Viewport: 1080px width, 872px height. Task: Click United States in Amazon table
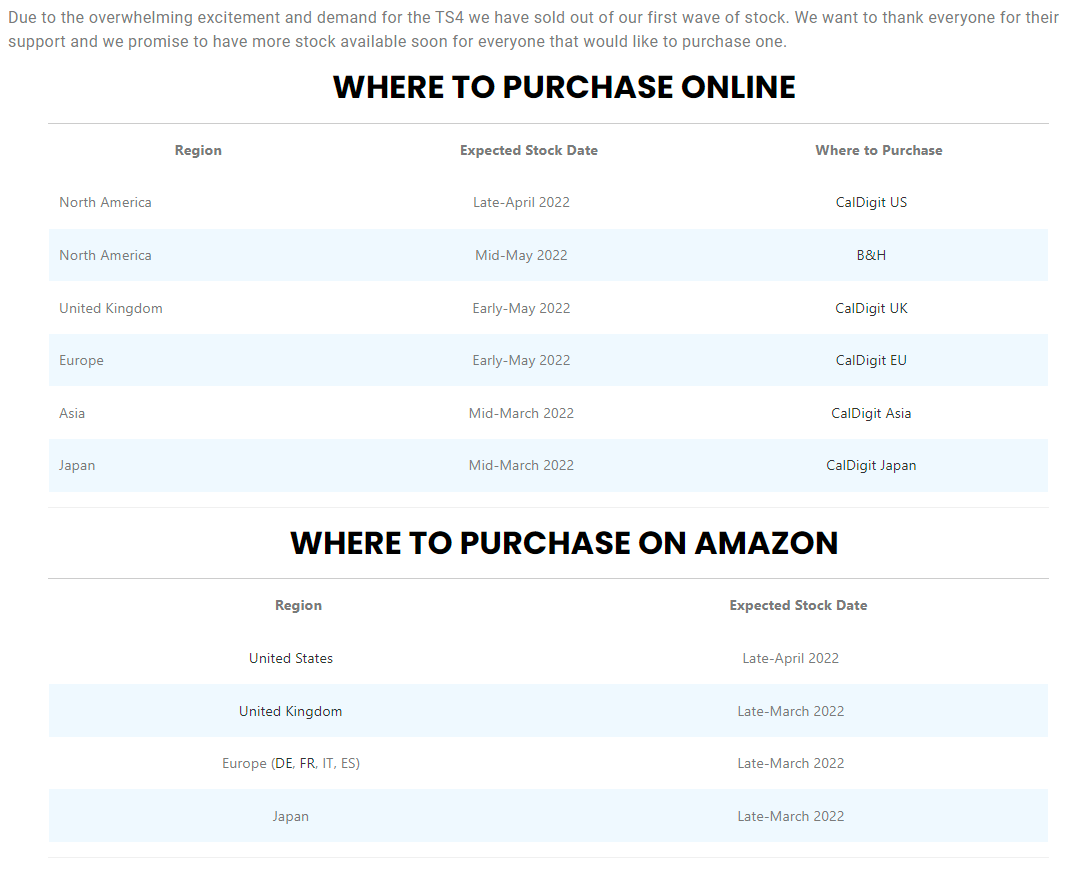pyautogui.click(x=291, y=658)
